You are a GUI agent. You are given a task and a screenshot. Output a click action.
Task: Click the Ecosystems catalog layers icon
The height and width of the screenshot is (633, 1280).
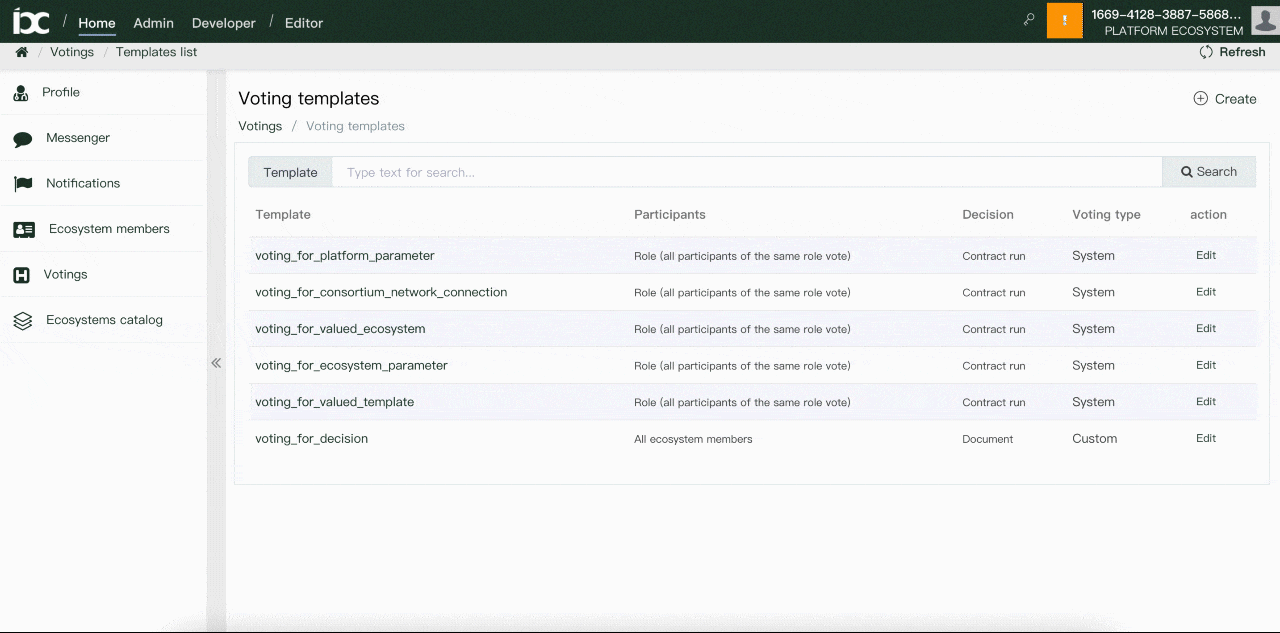[x=22, y=321]
